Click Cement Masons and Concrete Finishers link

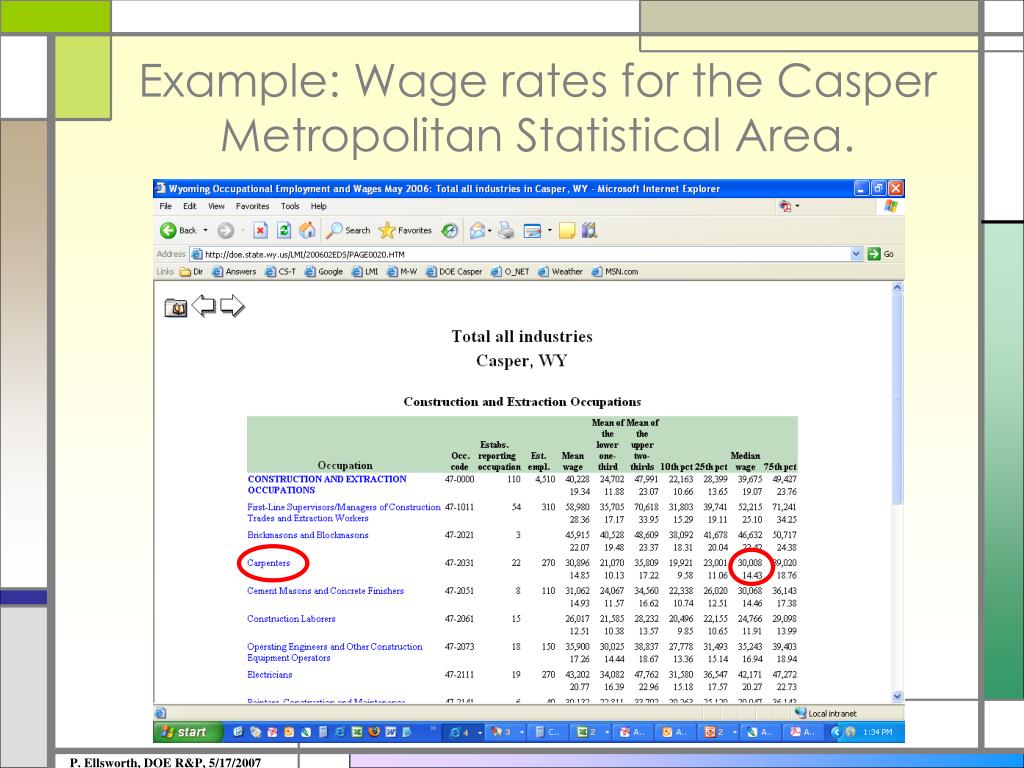tap(325, 591)
